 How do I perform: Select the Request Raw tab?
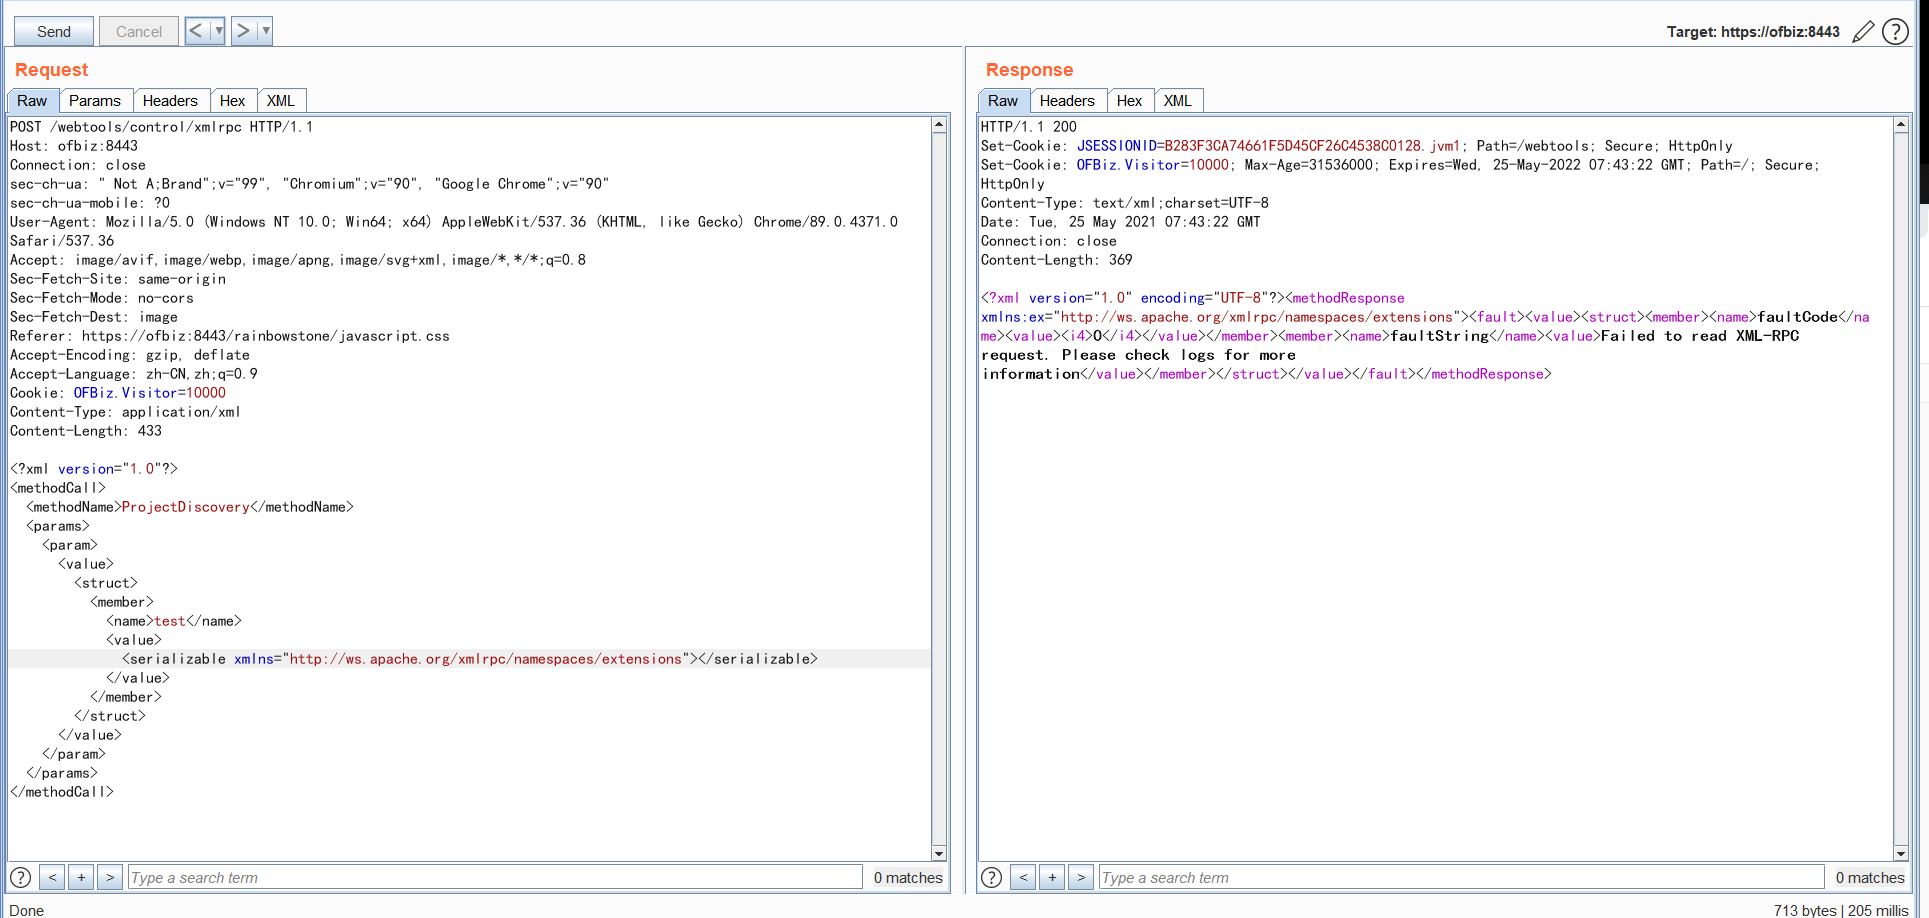(32, 101)
